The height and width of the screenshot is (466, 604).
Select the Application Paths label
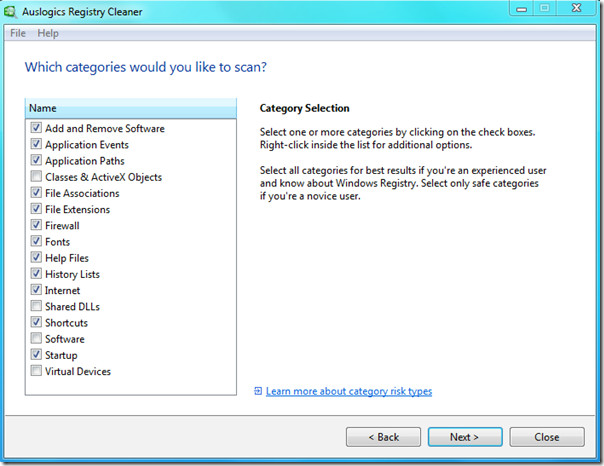85,161
